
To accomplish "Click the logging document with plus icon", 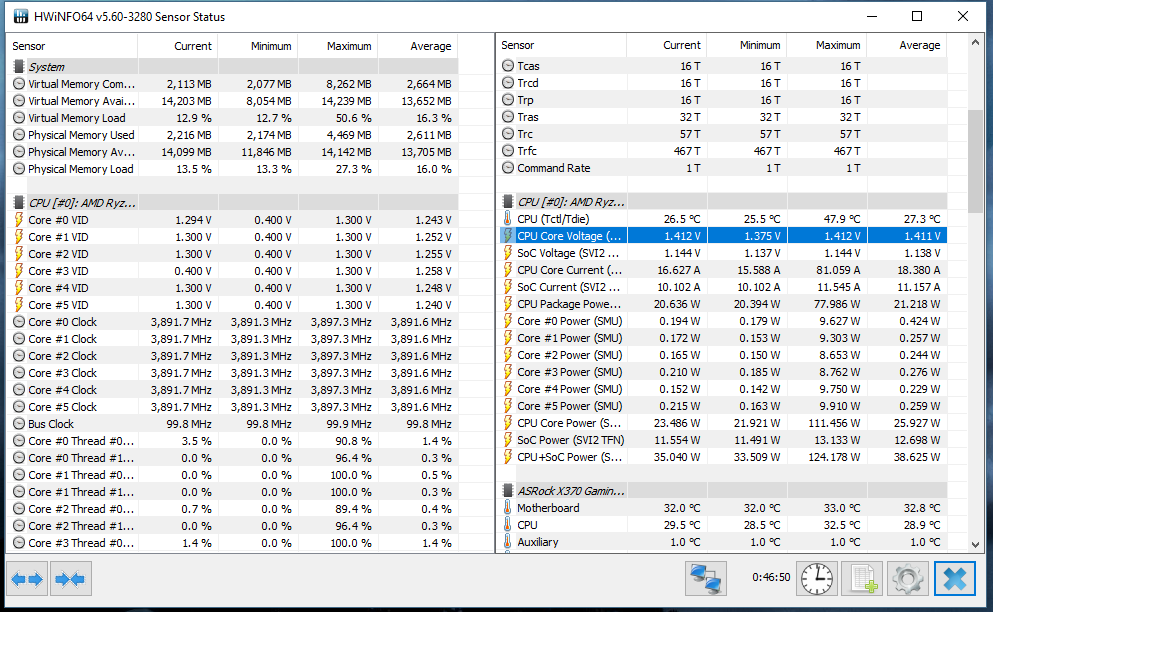I will 862,578.
